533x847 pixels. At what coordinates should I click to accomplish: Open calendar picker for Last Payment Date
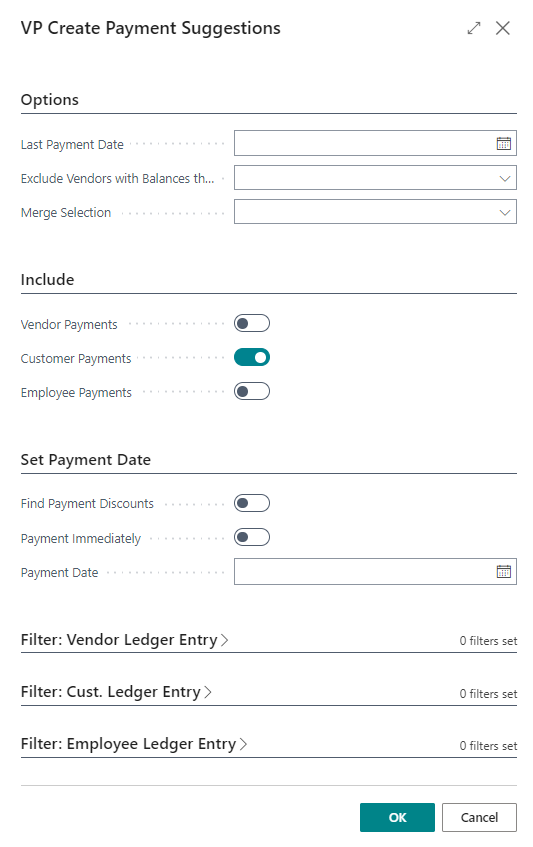point(503,143)
